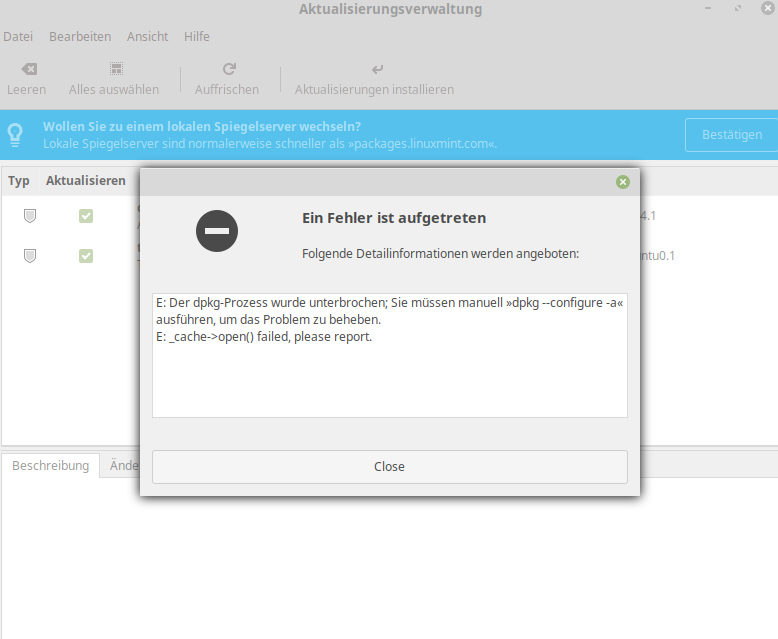
Task: Switch to the Beschreibung tab
Action: (x=51, y=465)
